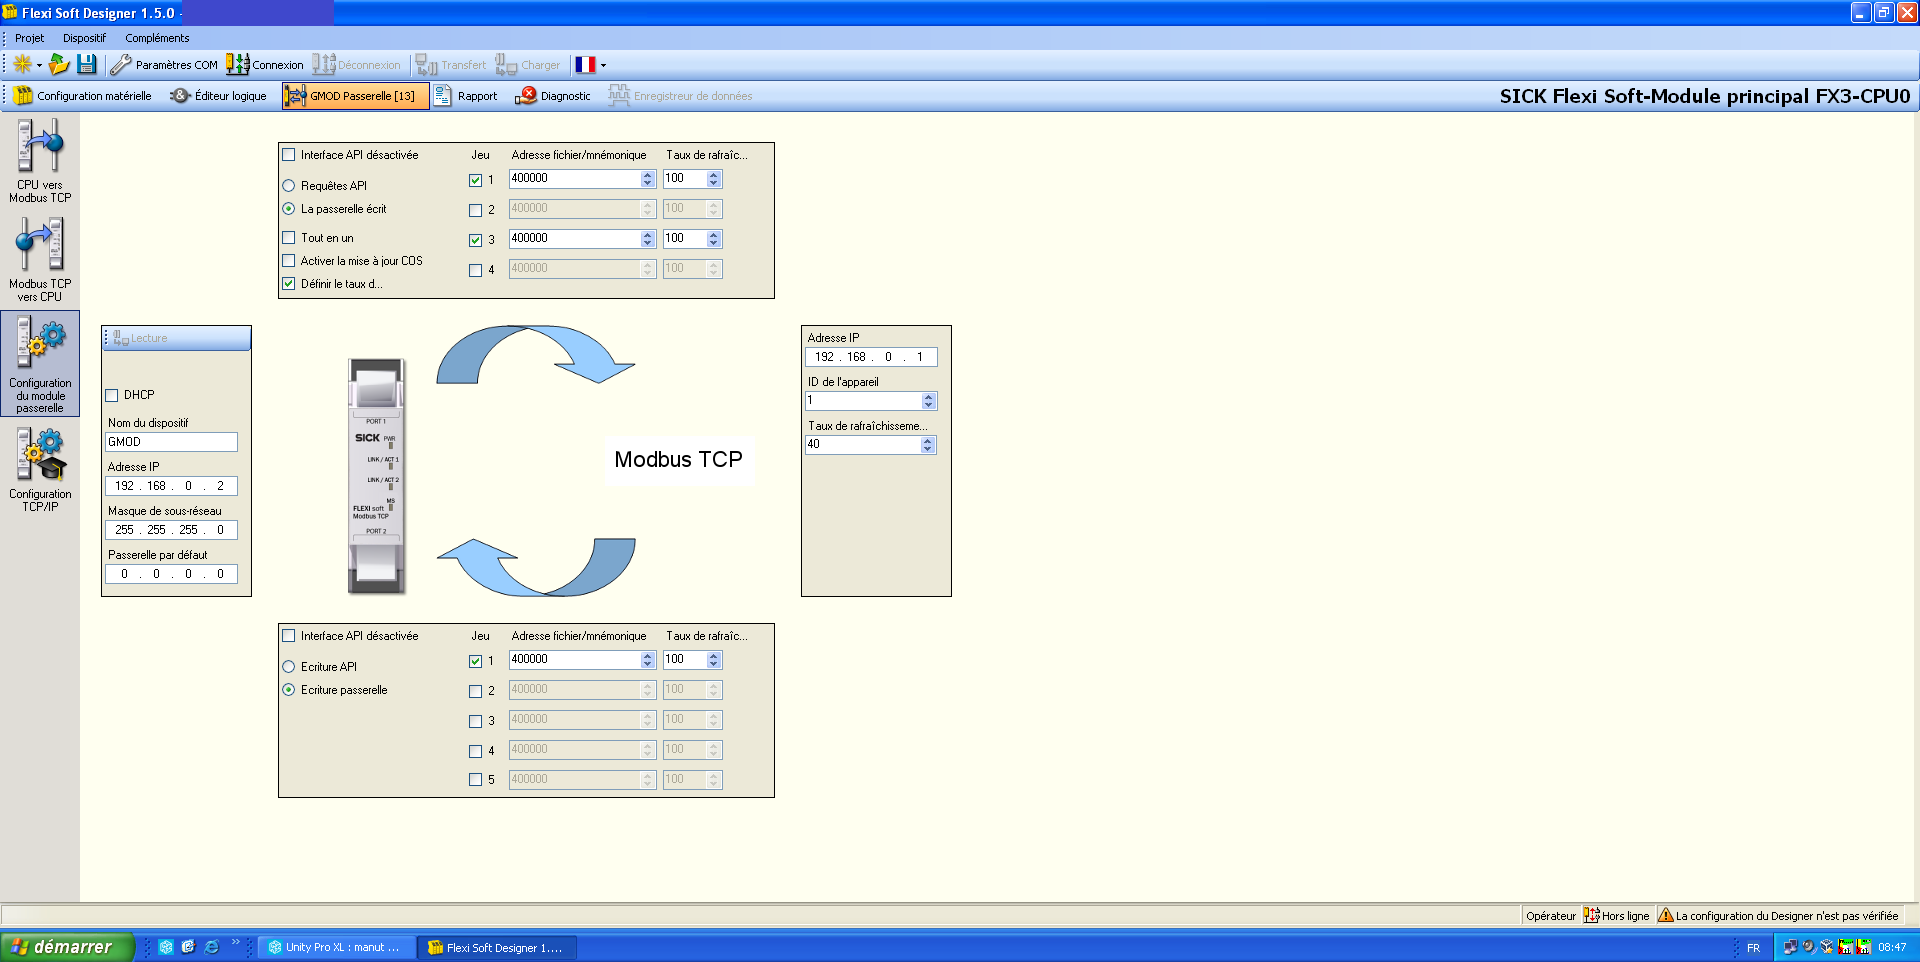Open the Projet menu
This screenshot has height=962, width=1920.
[x=29, y=38]
